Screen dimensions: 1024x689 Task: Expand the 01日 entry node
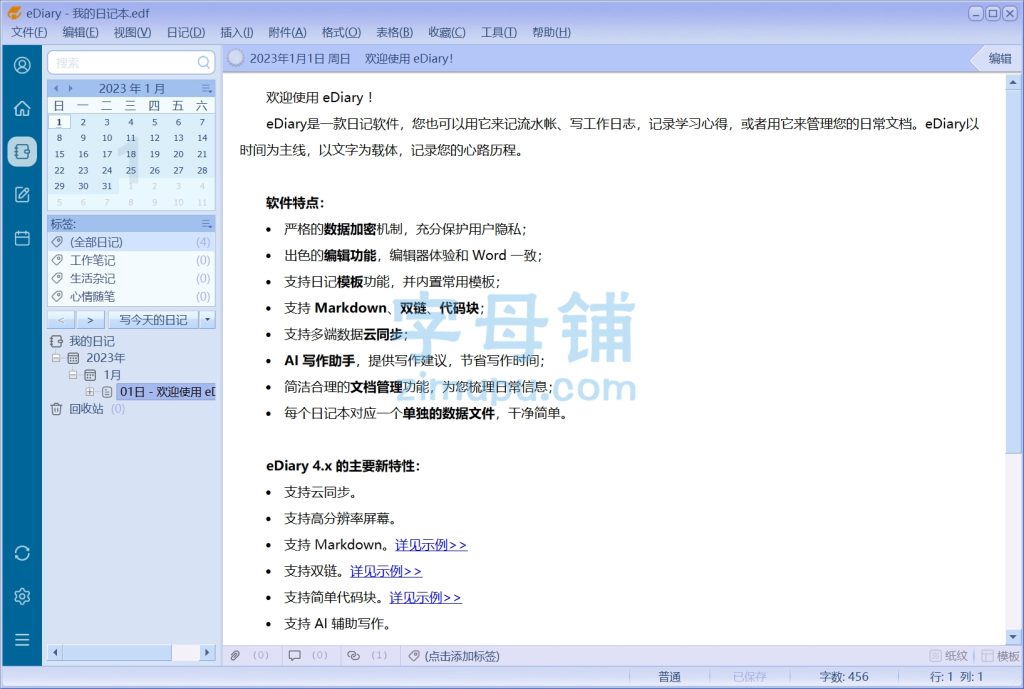coord(89,392)
